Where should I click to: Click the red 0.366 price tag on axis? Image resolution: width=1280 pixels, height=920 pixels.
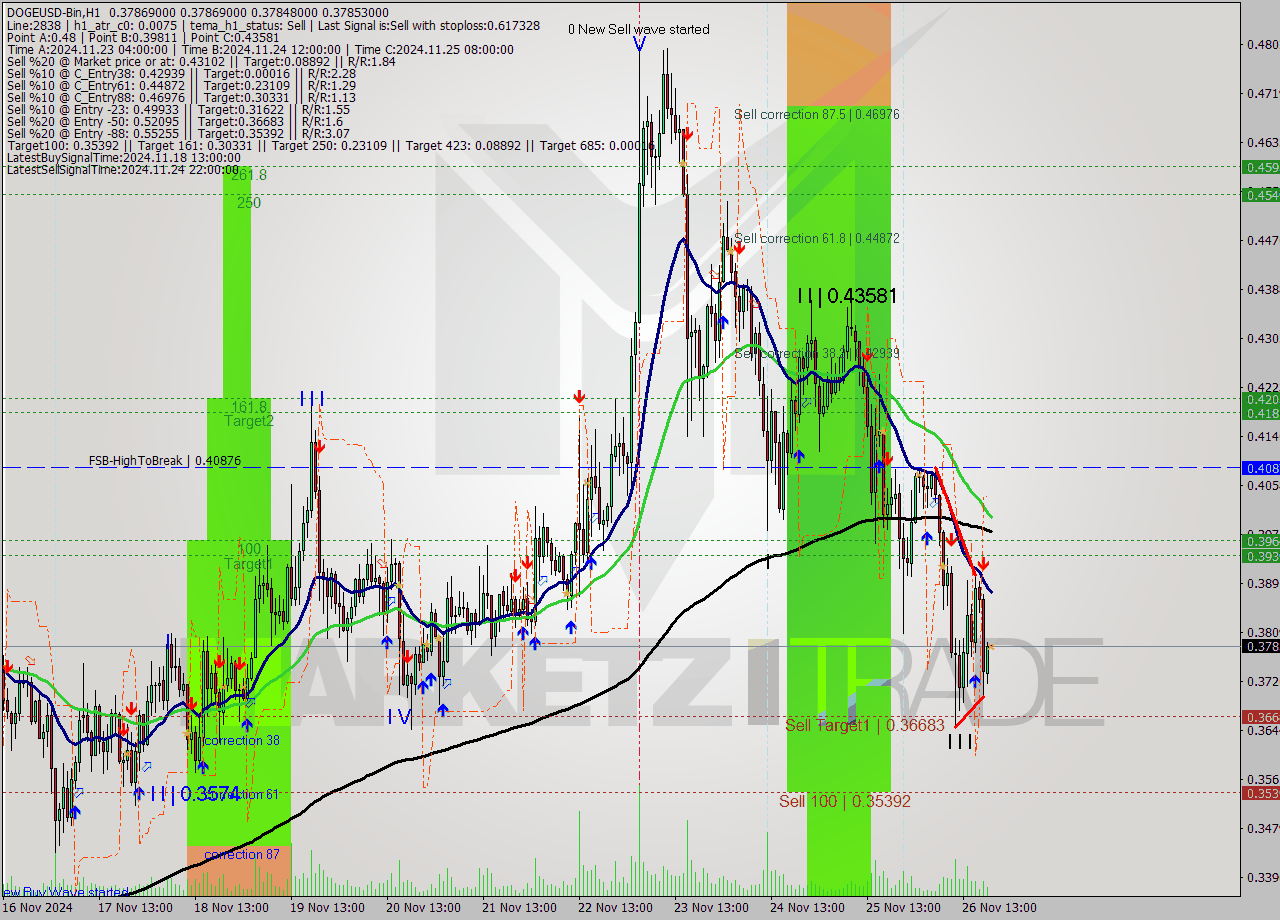click(x=1260, y=716)
